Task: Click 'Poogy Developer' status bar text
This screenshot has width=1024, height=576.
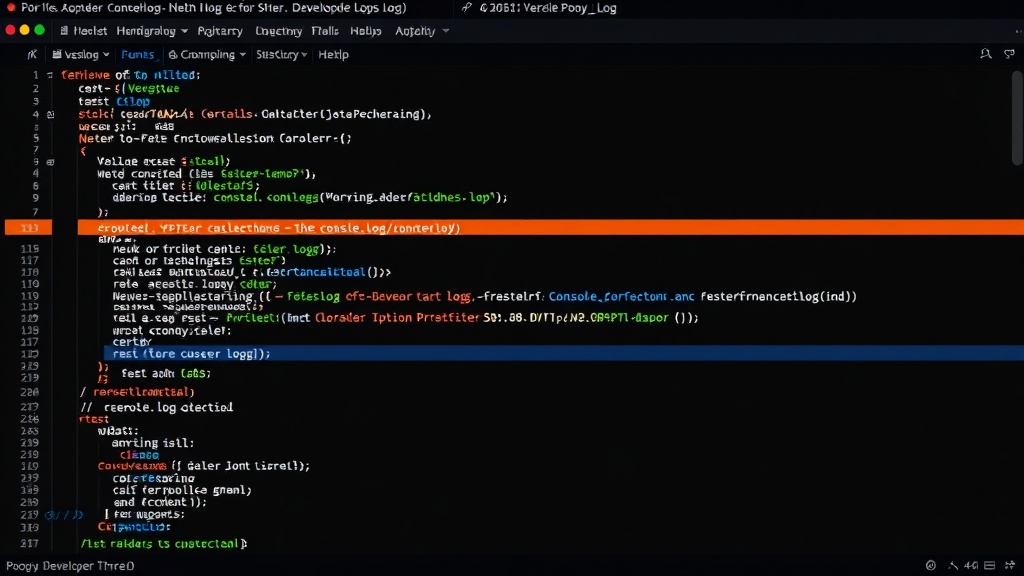Action: coord(70,566)
